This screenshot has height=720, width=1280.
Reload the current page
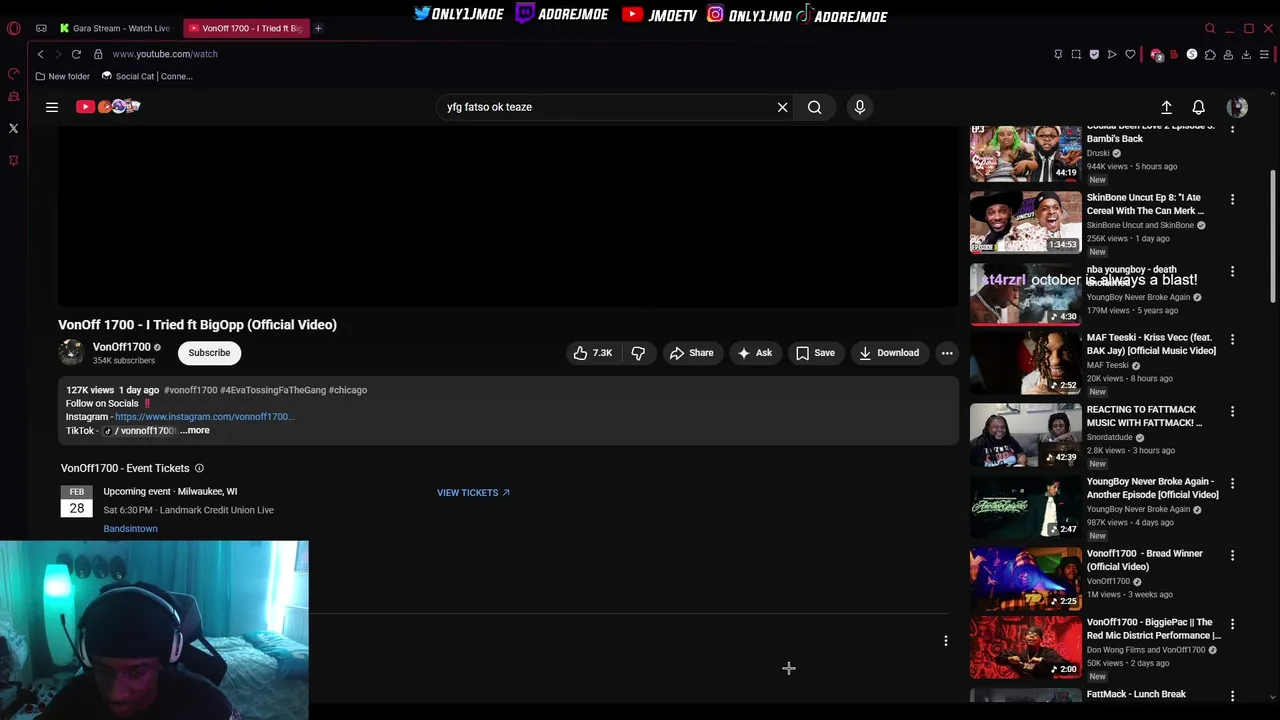coord(76,54)
